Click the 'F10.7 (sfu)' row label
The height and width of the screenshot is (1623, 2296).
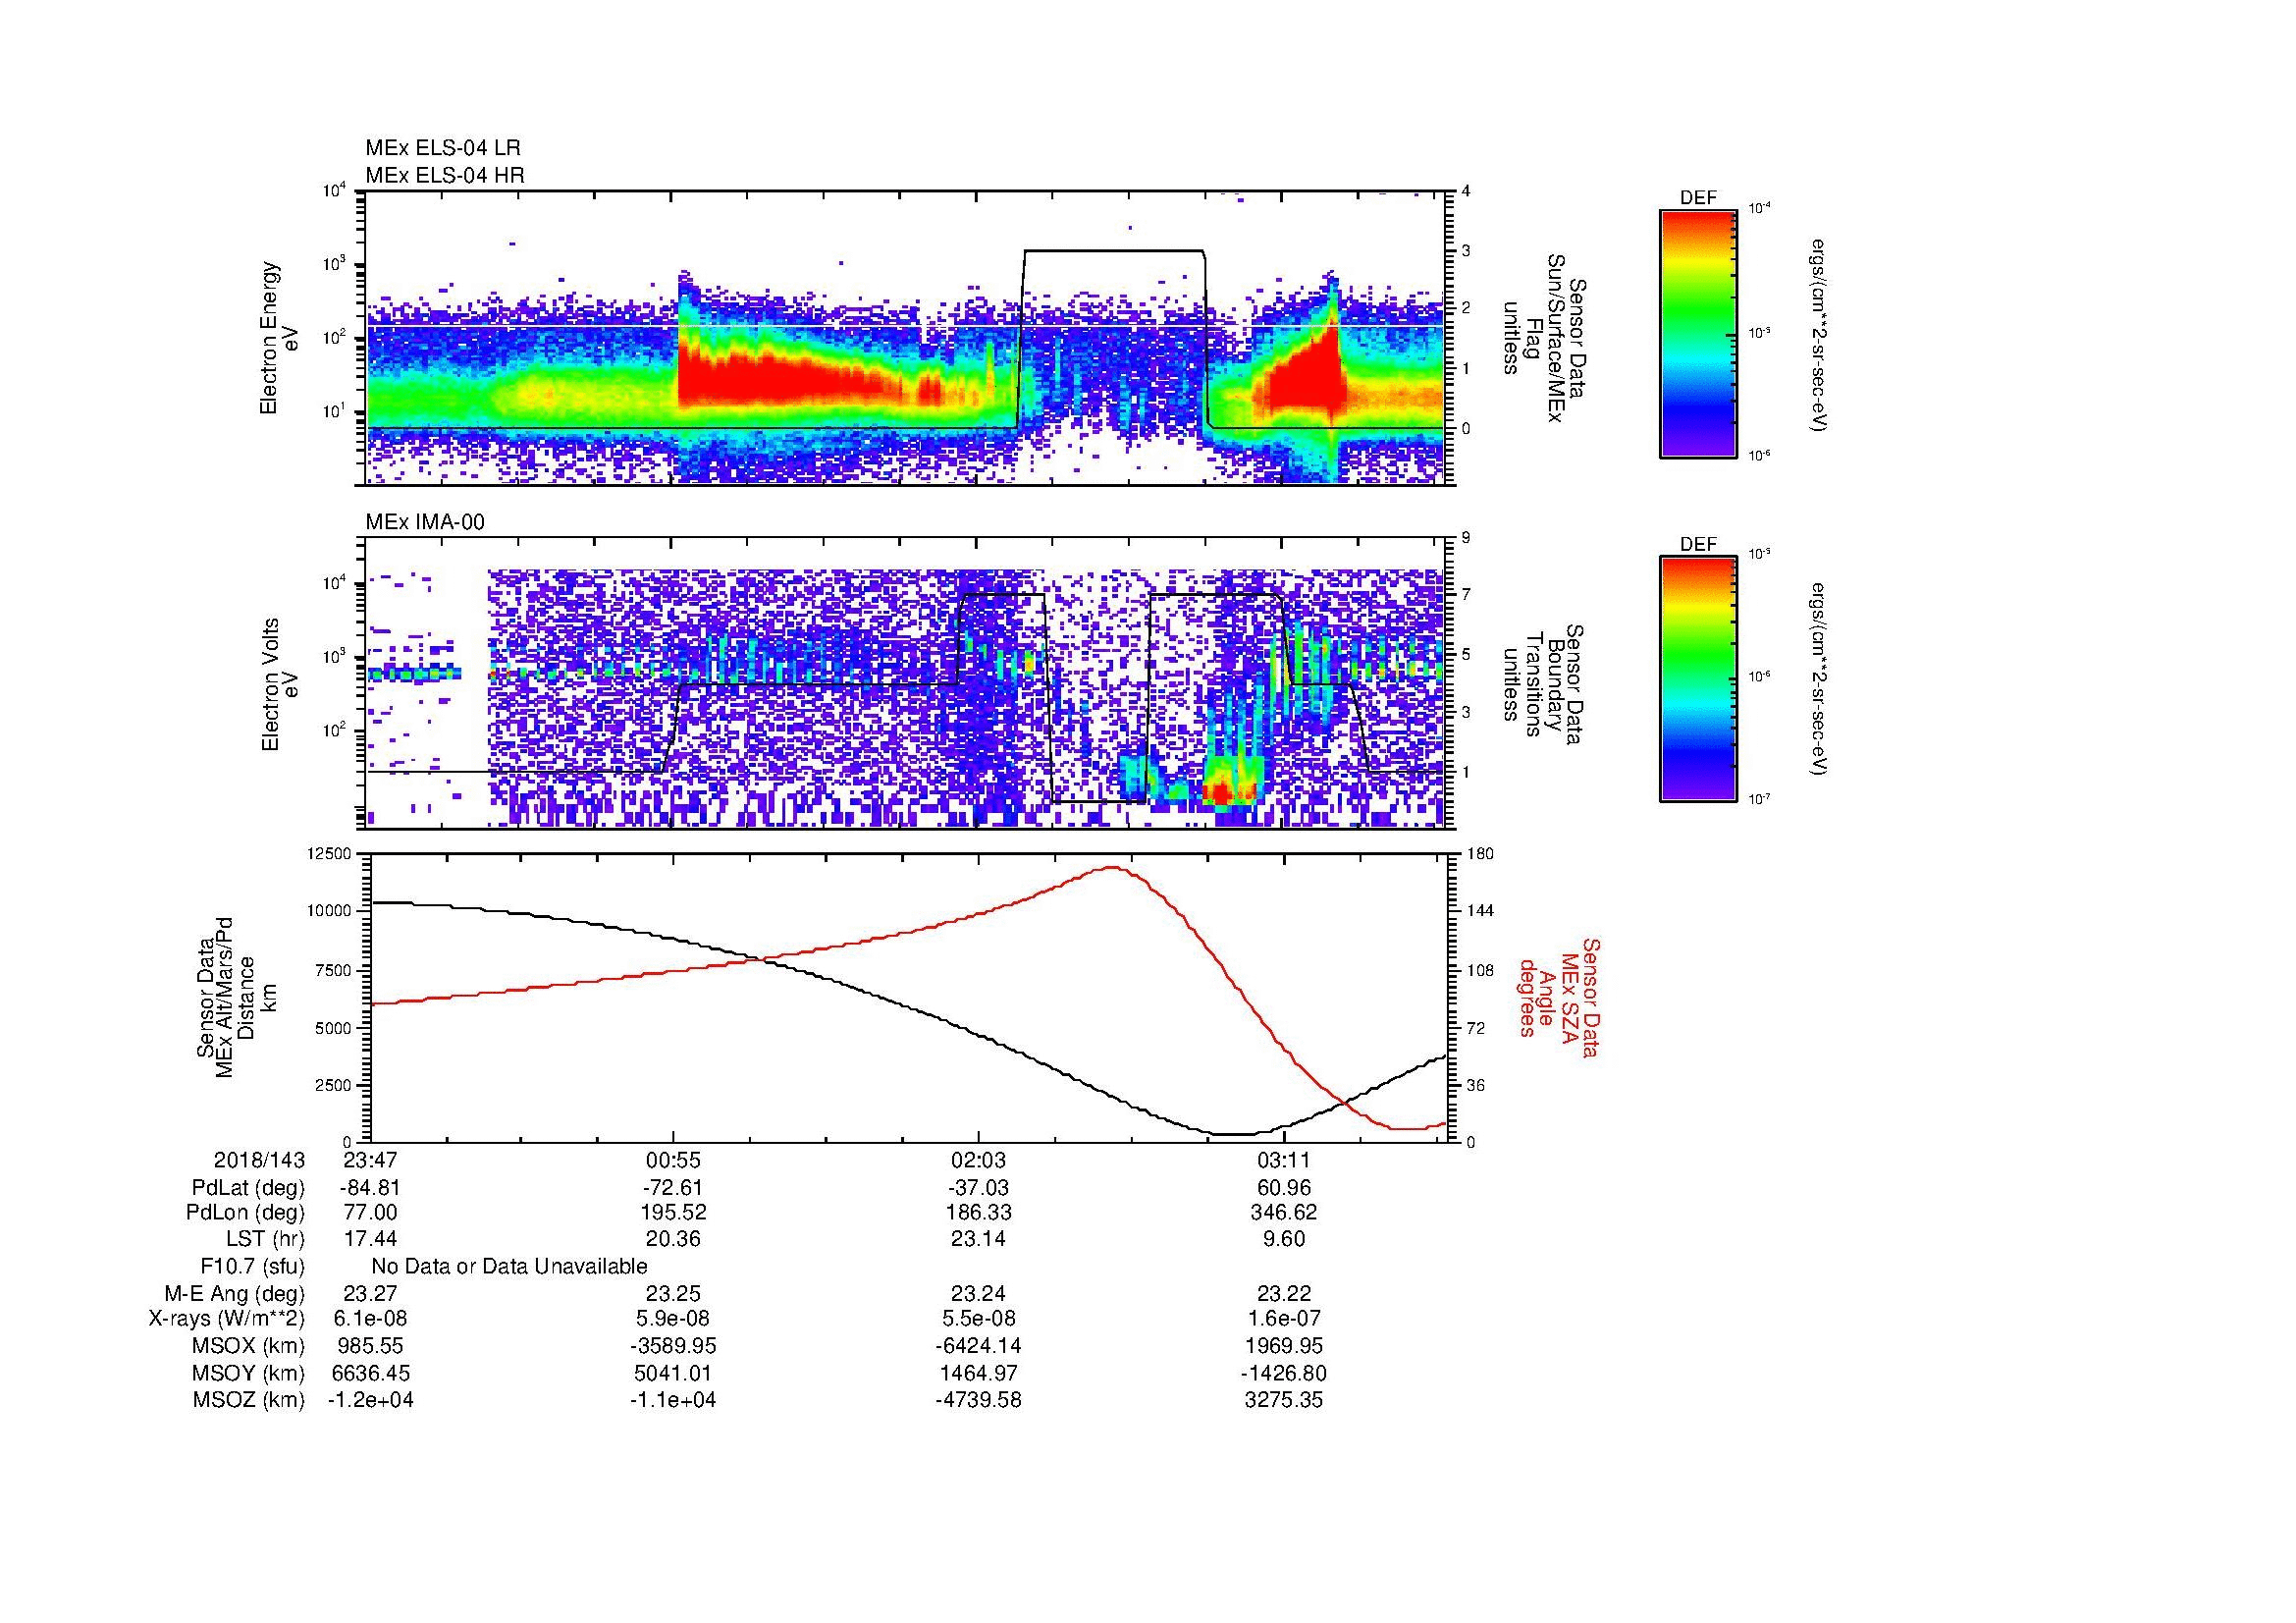252,1267
